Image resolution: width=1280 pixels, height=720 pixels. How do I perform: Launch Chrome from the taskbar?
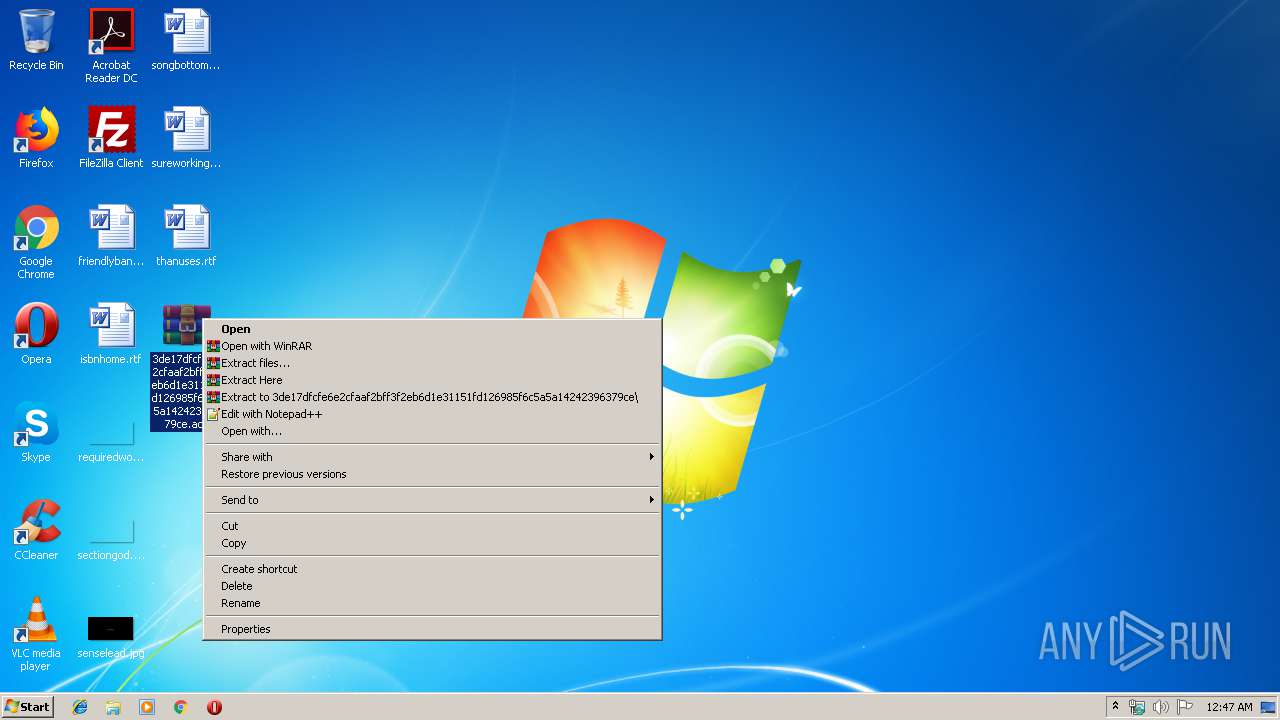(181, 707)
